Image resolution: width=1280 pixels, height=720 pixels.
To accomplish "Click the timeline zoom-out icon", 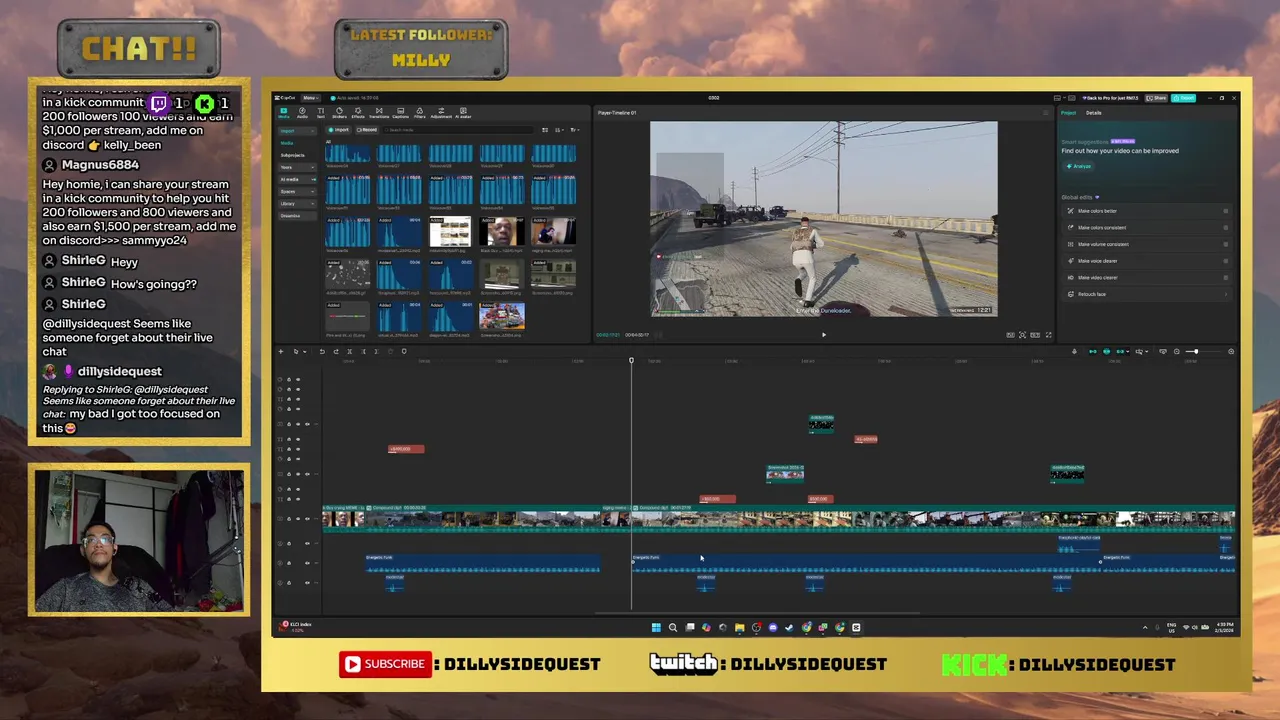I will 1177,351.
